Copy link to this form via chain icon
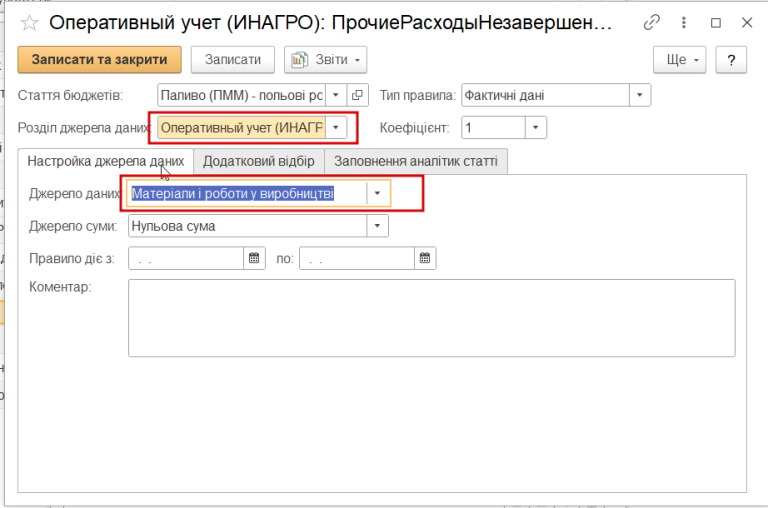Image resolution: width=768 pixels, height=508 pixels. click(651, 23)
